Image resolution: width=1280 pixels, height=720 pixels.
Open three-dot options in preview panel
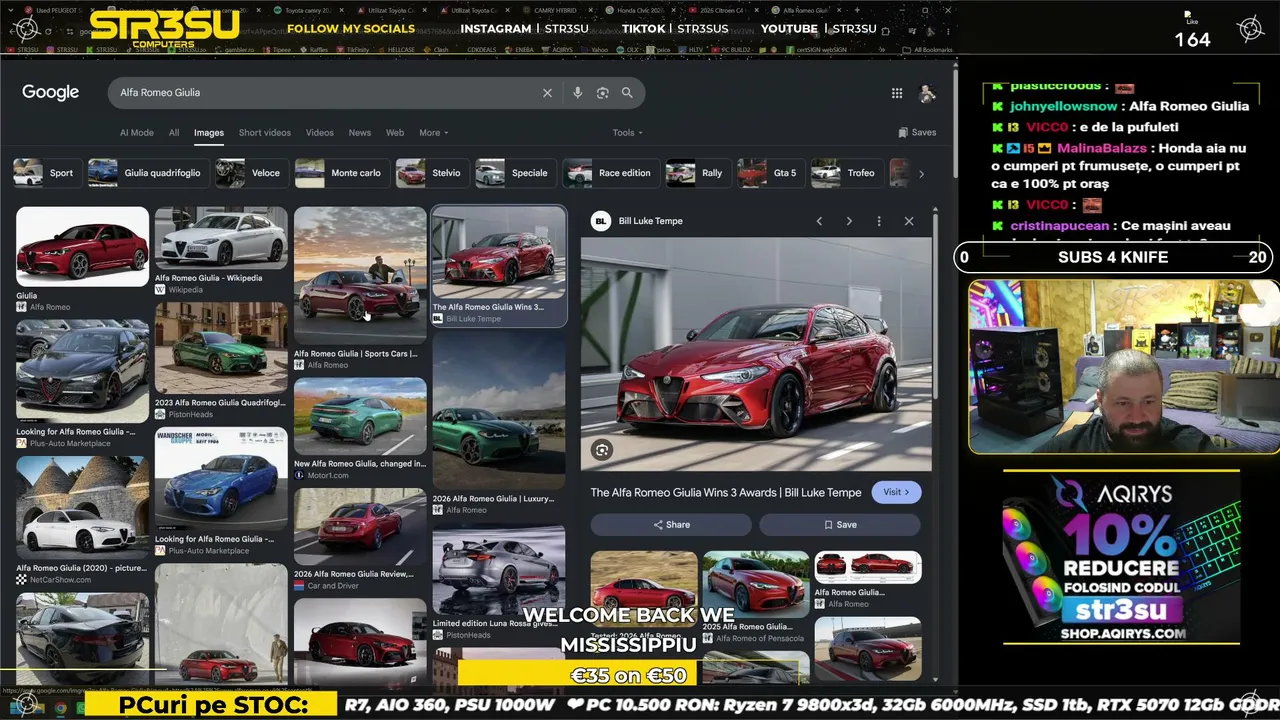[879, 221]
